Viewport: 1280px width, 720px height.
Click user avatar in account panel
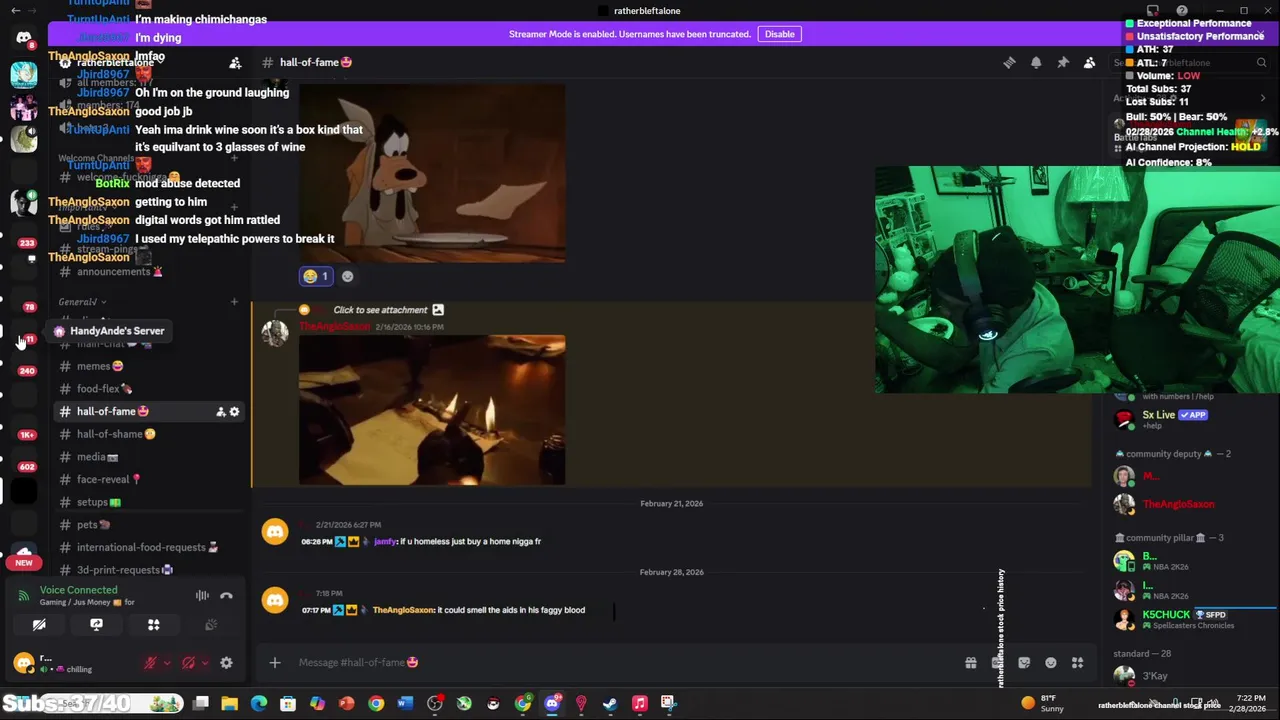24,663
